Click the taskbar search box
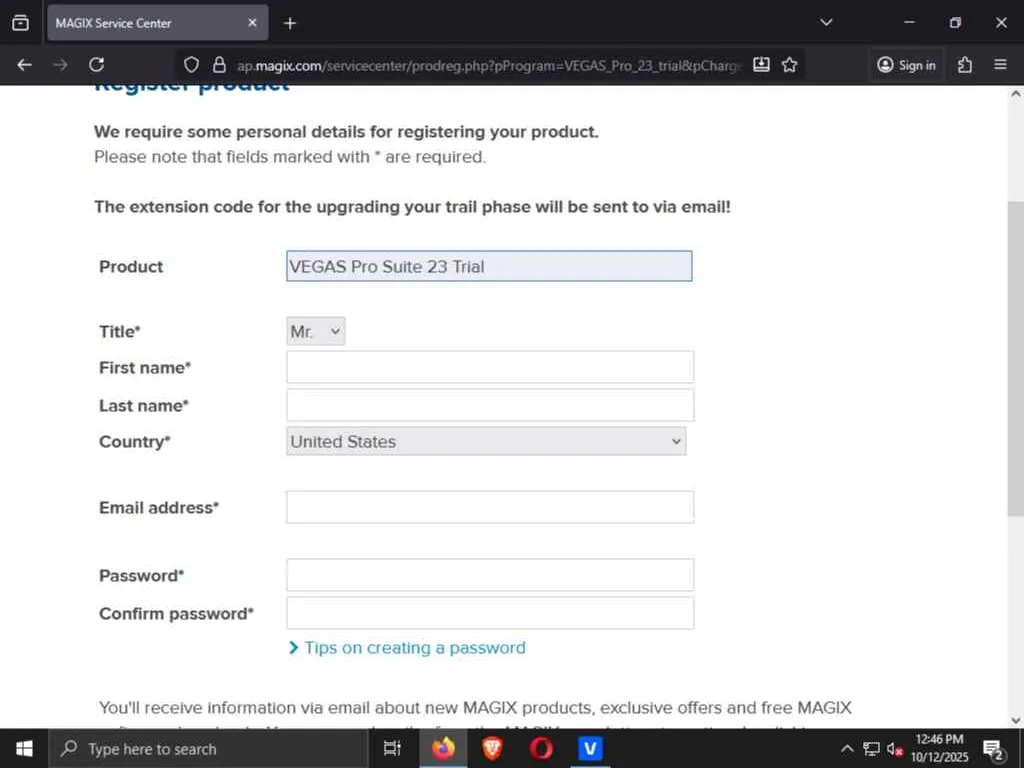Screen dimensions: 1024x768 [x=208, y=748]
